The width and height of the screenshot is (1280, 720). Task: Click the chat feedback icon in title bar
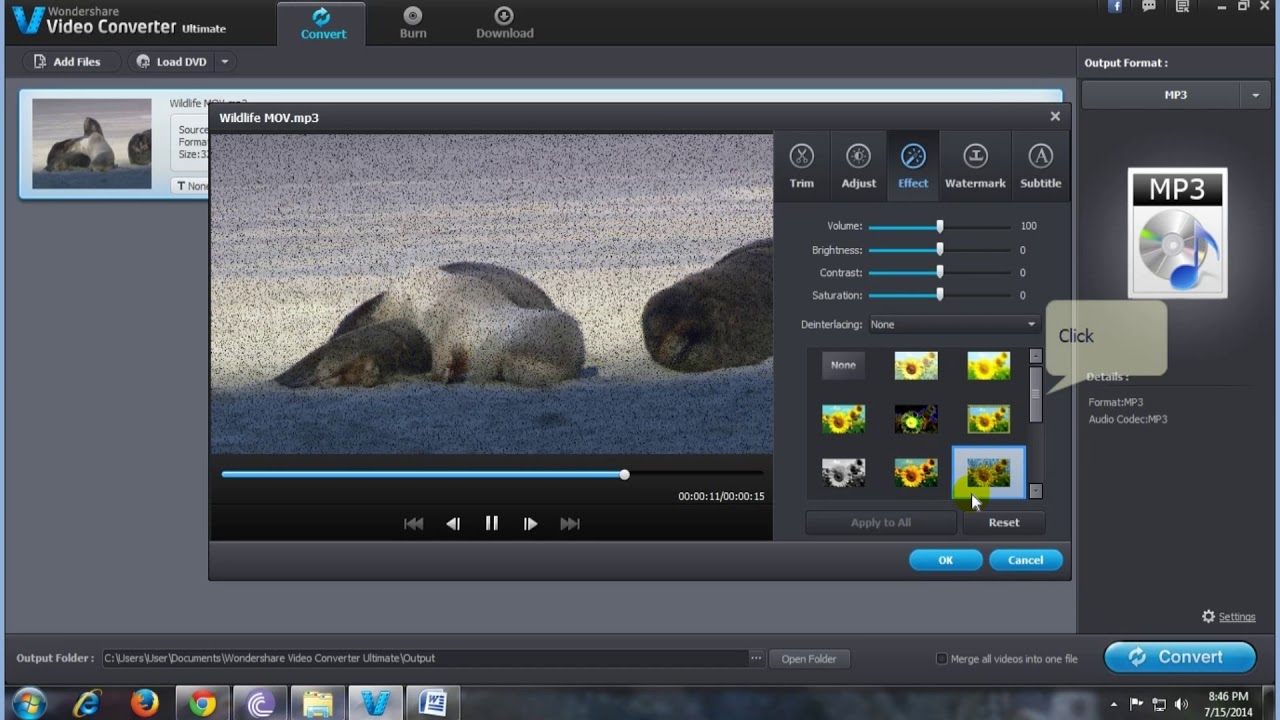(x=1149, y=7)
